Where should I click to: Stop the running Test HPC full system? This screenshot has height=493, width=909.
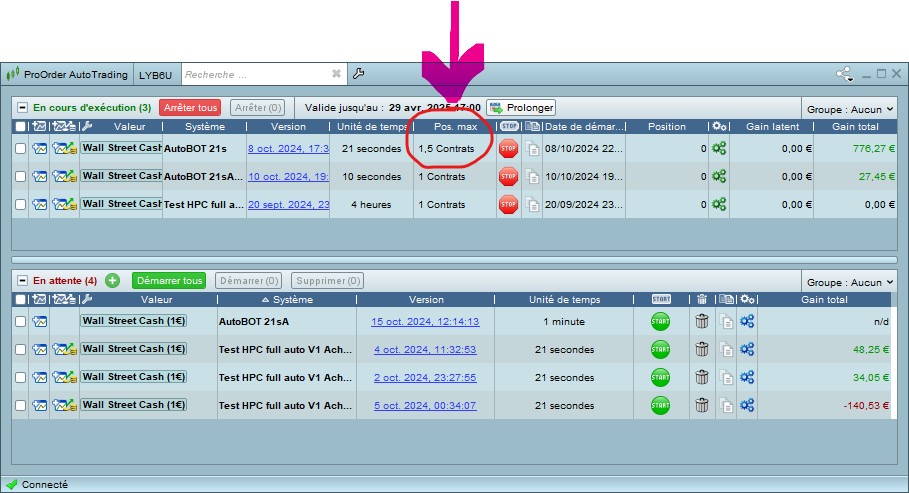click(508, 204)
